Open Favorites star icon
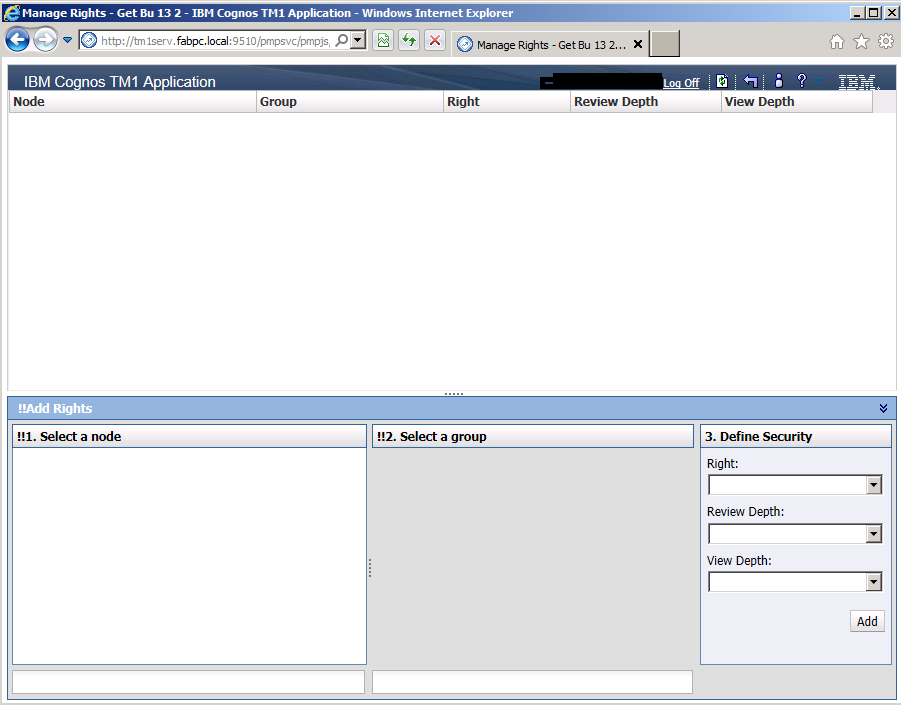The height and width of the screenshot is (705, 901). [x=861, y=41]
